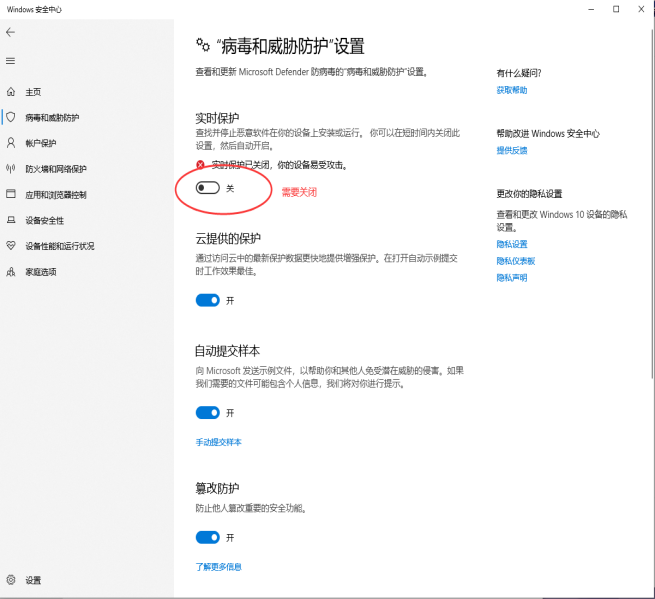Turn on the real-time protection toggle

click(x=208, y=188)
